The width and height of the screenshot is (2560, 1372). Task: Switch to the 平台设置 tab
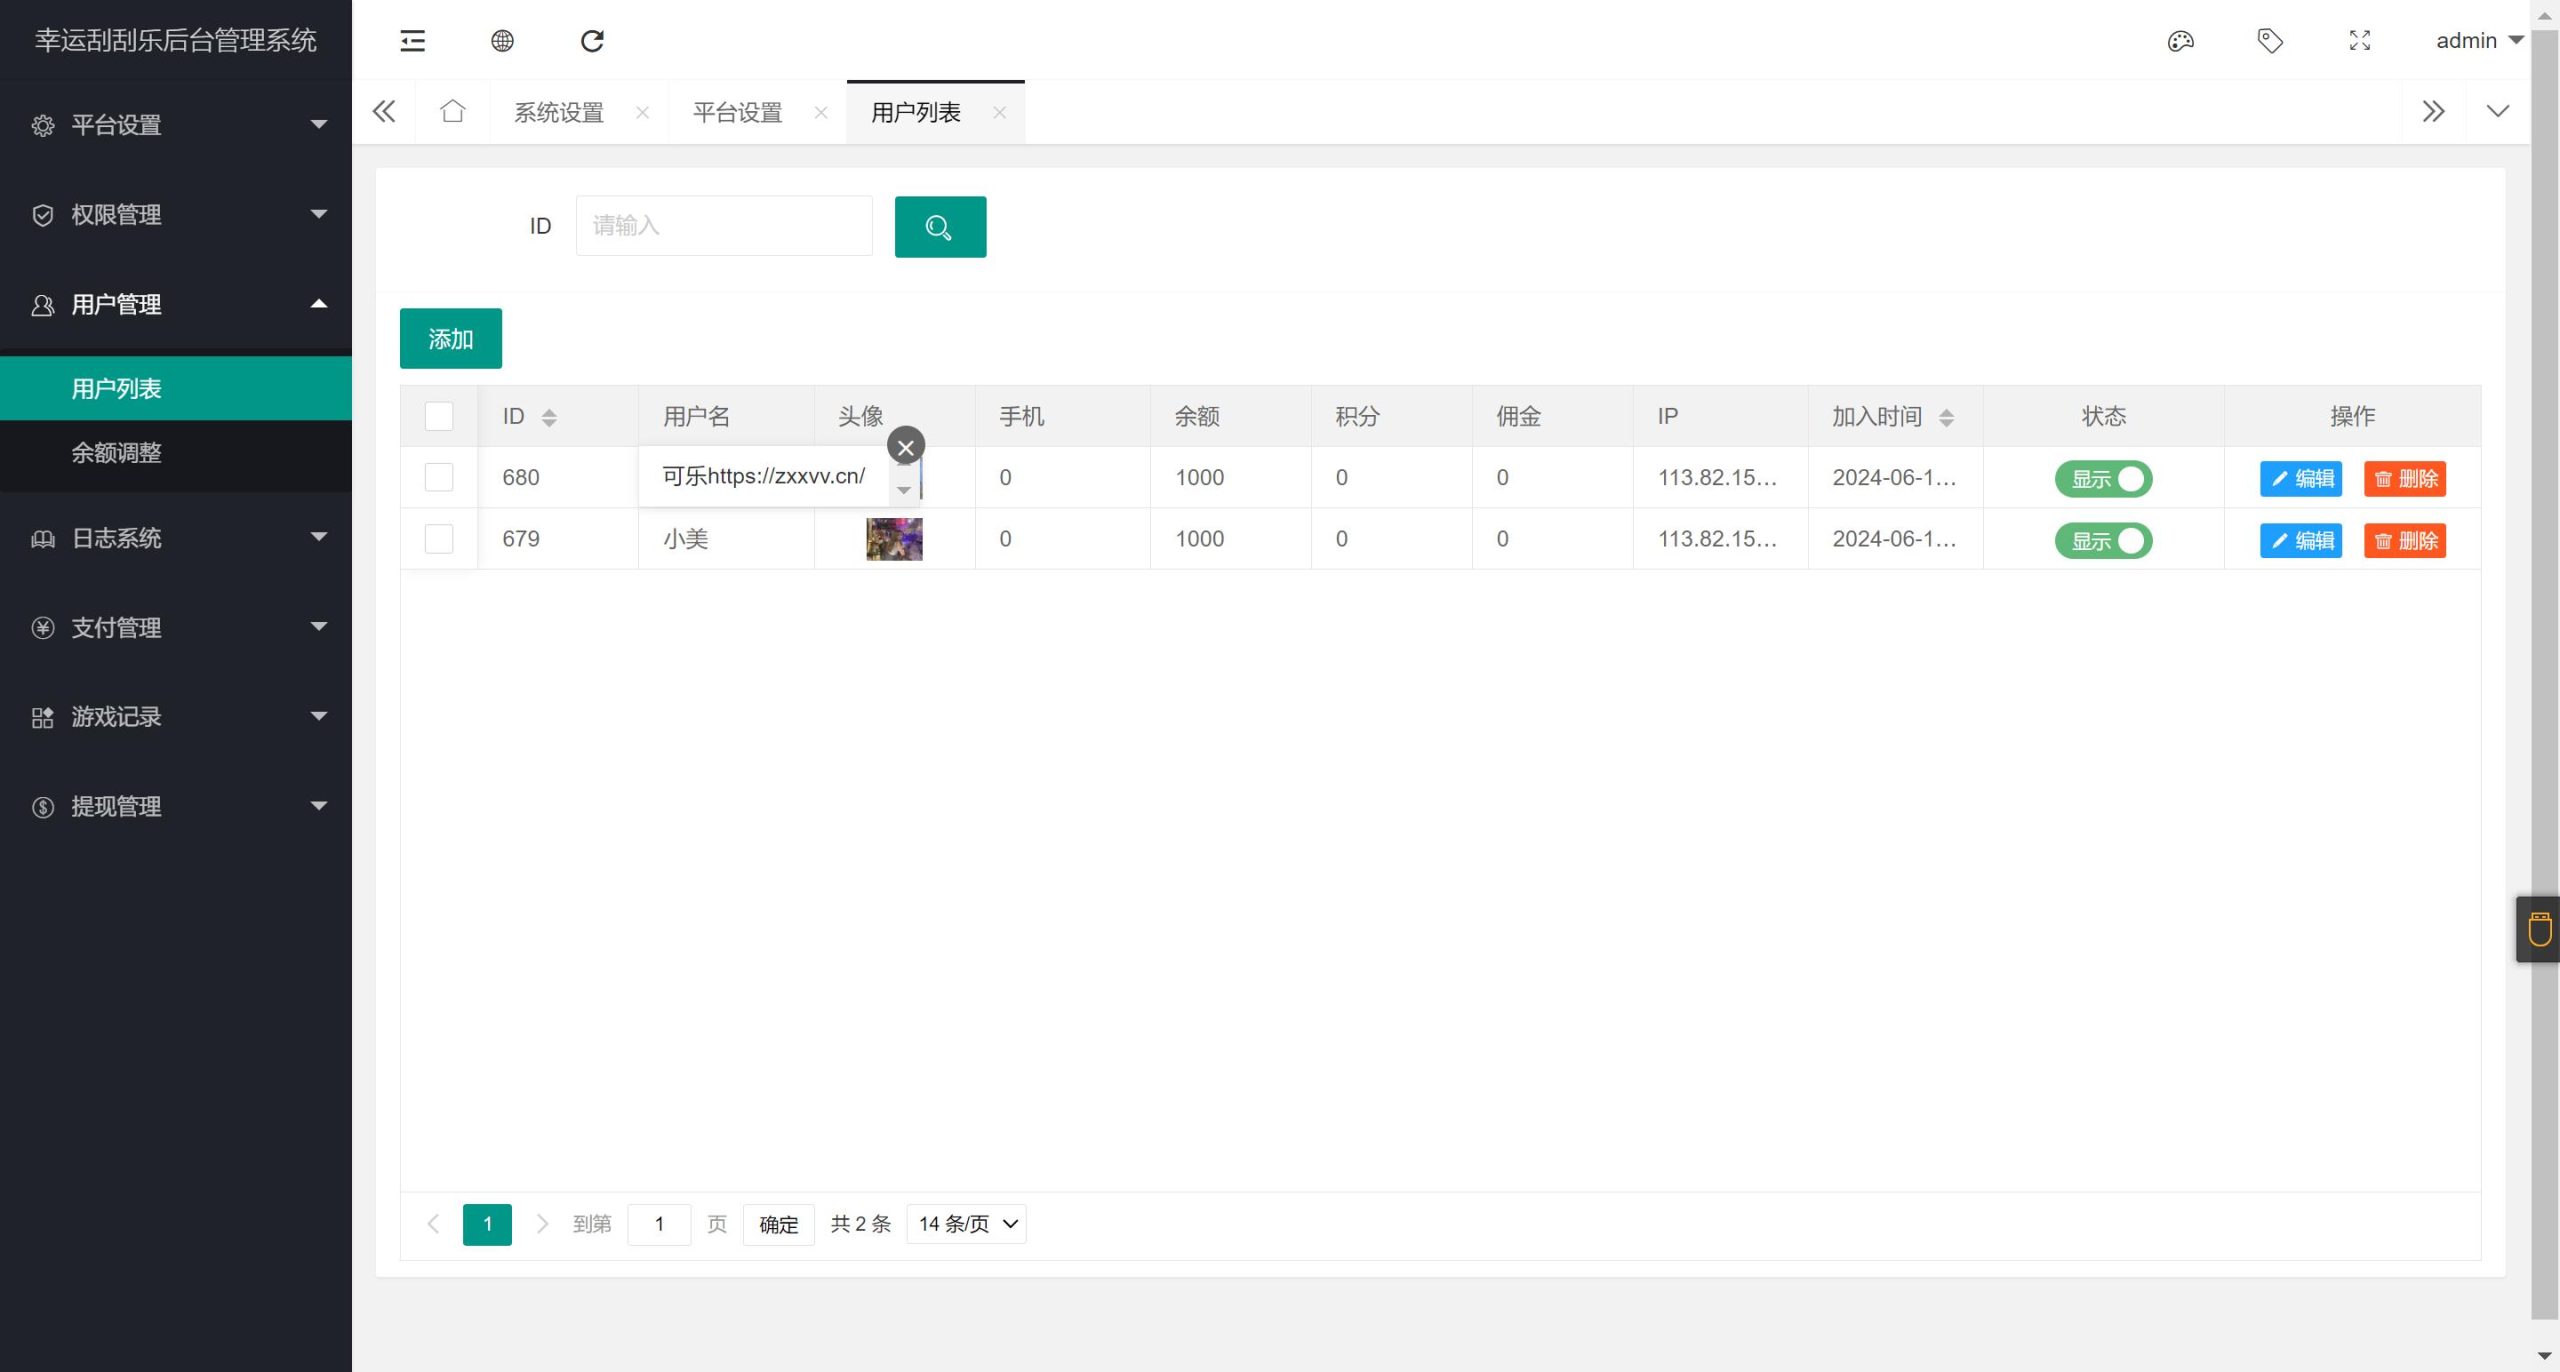tap(738, 112)
